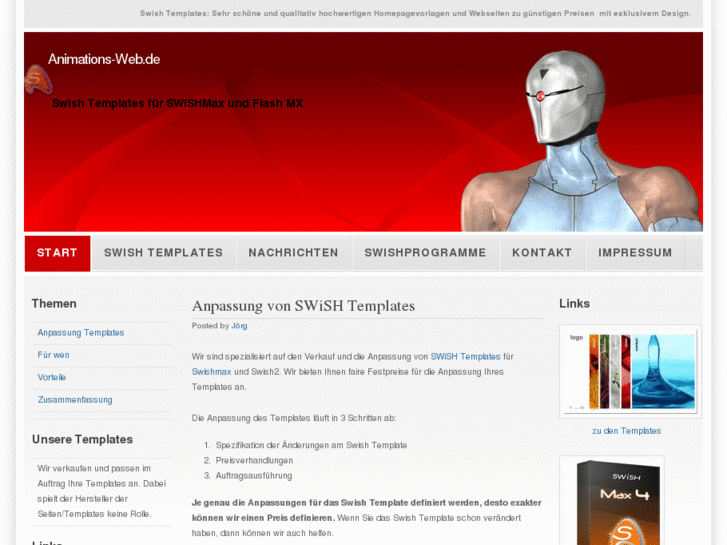Viewport: 727px width, 545px height.
Task: Open the Anpassung Templates sidebar link
Action: (81, 333)
